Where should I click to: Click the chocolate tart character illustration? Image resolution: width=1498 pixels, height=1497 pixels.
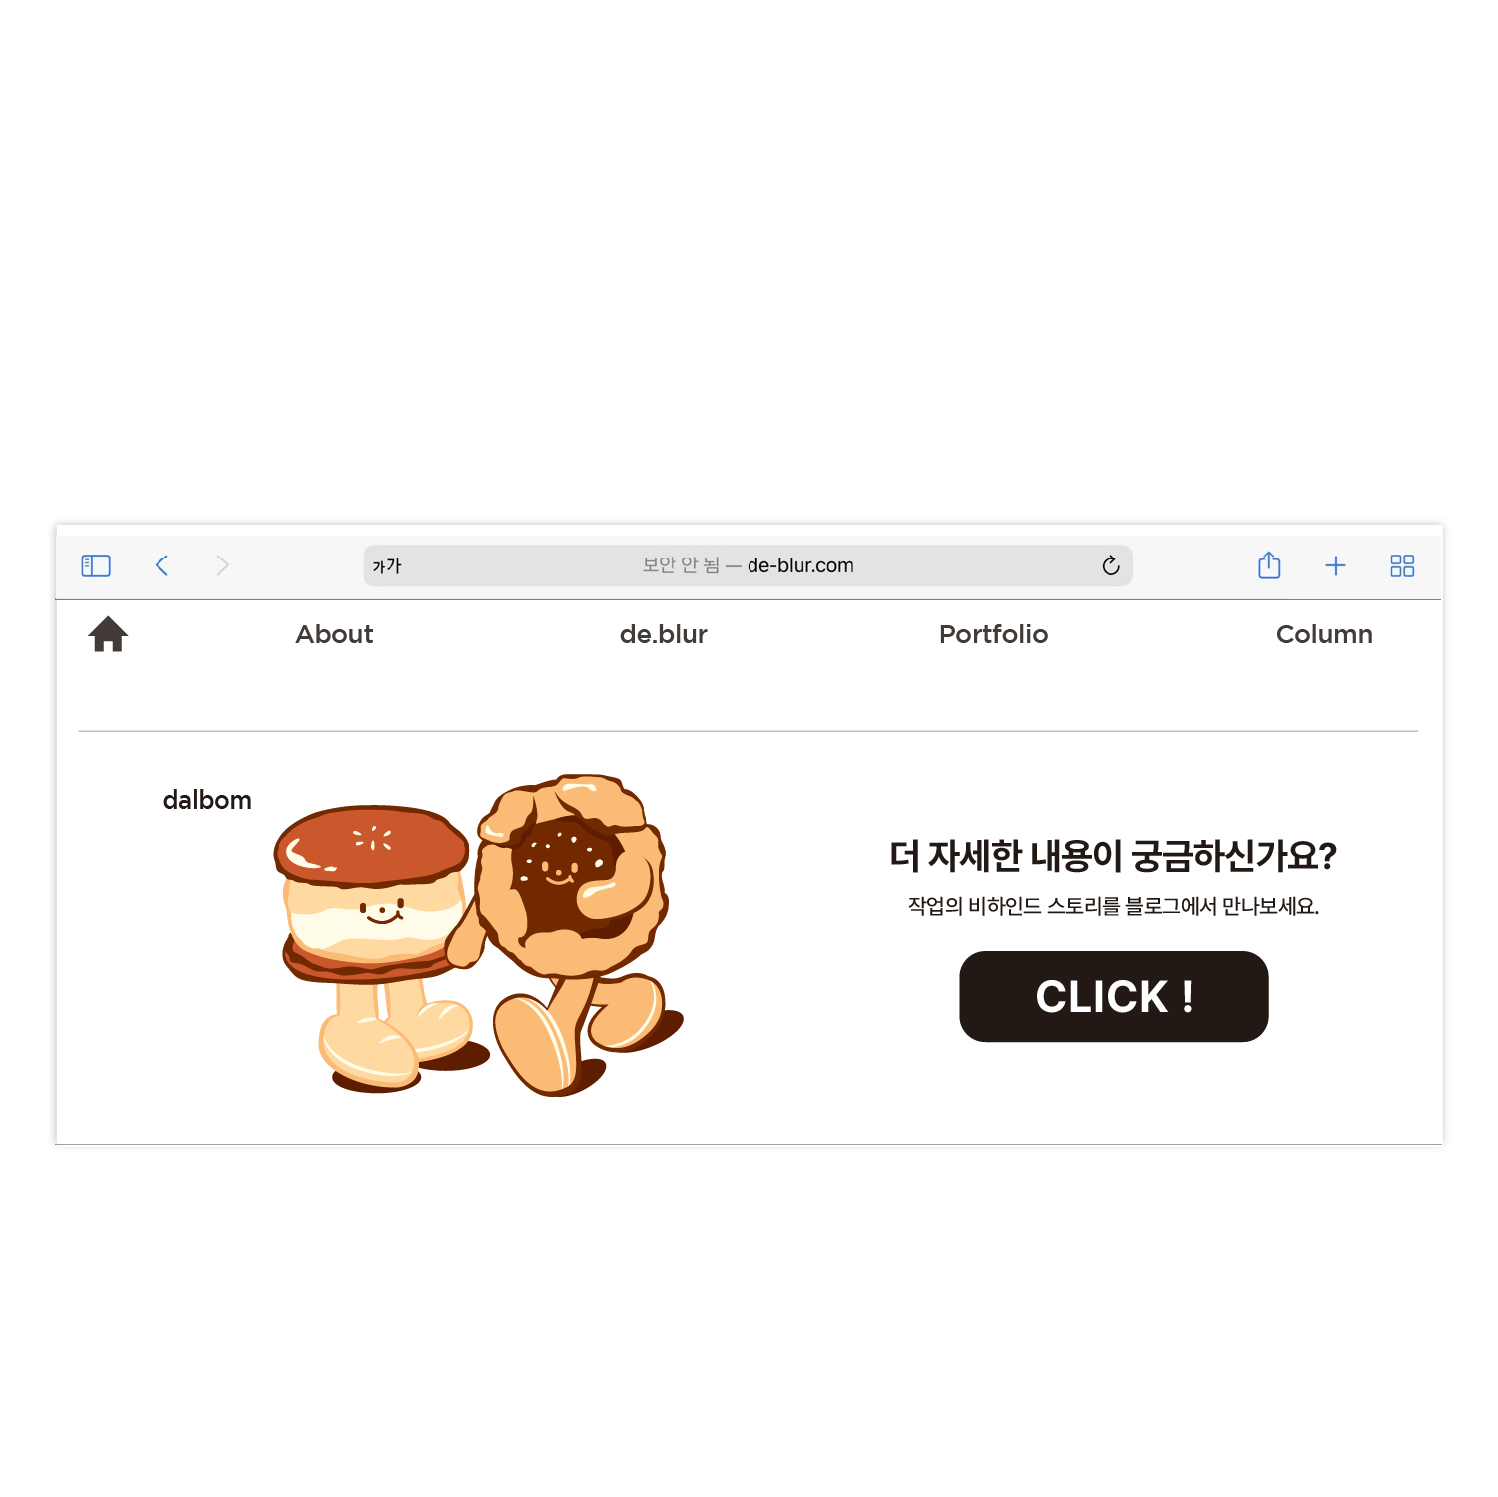click(572, 932)
